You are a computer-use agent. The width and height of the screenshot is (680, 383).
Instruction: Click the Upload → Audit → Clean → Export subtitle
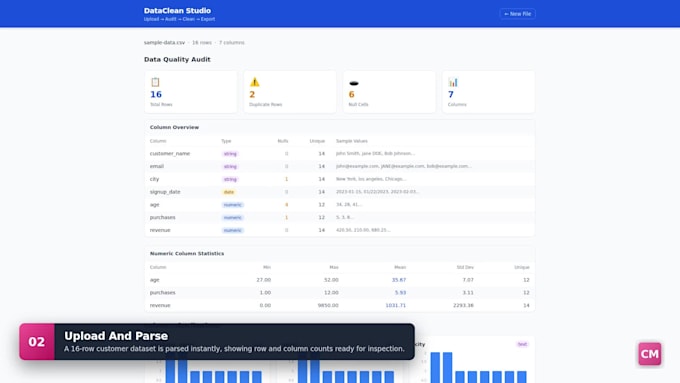point(180,19)
